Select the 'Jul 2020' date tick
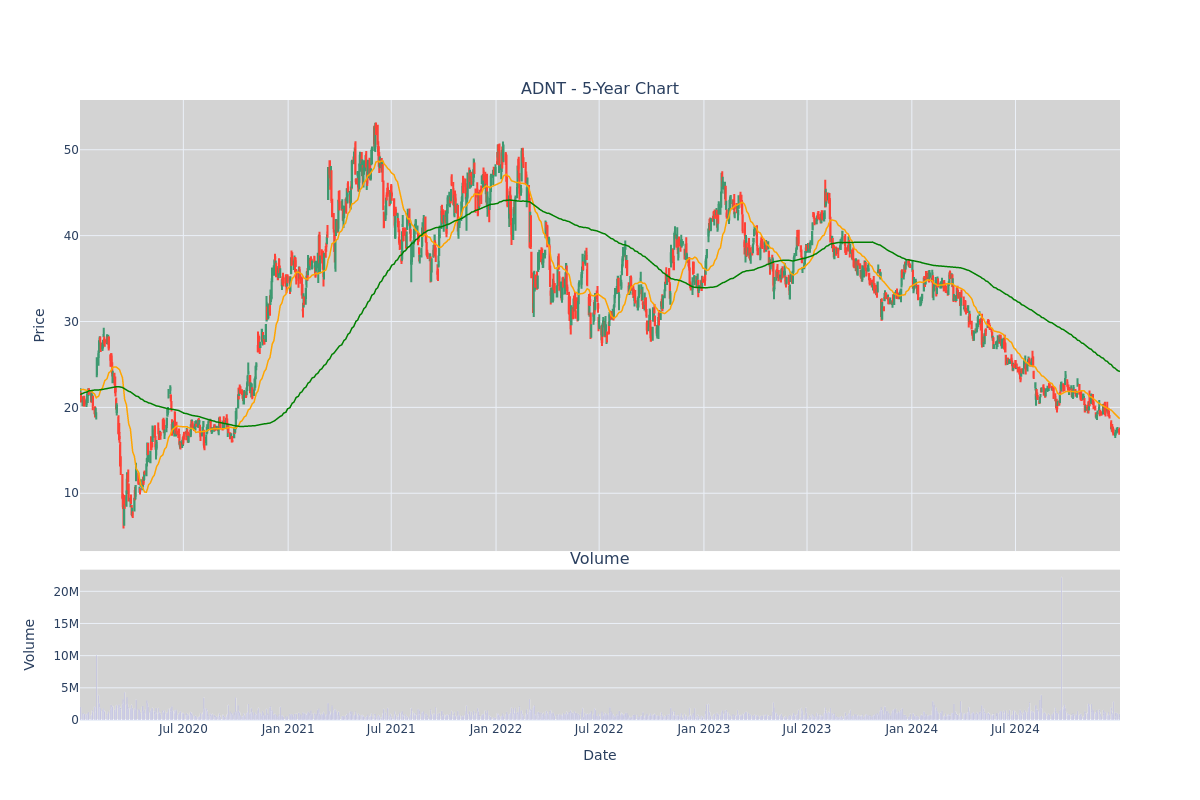 pos(183,729)
